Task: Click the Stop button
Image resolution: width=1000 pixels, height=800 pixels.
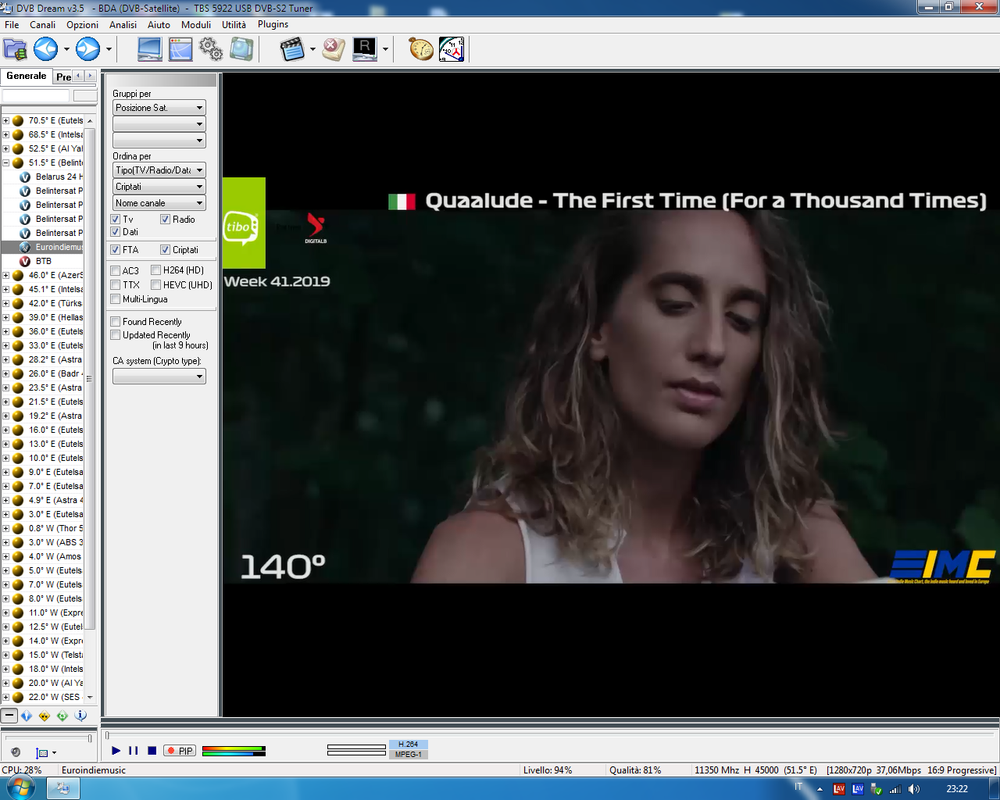Action: click(152, 751)
